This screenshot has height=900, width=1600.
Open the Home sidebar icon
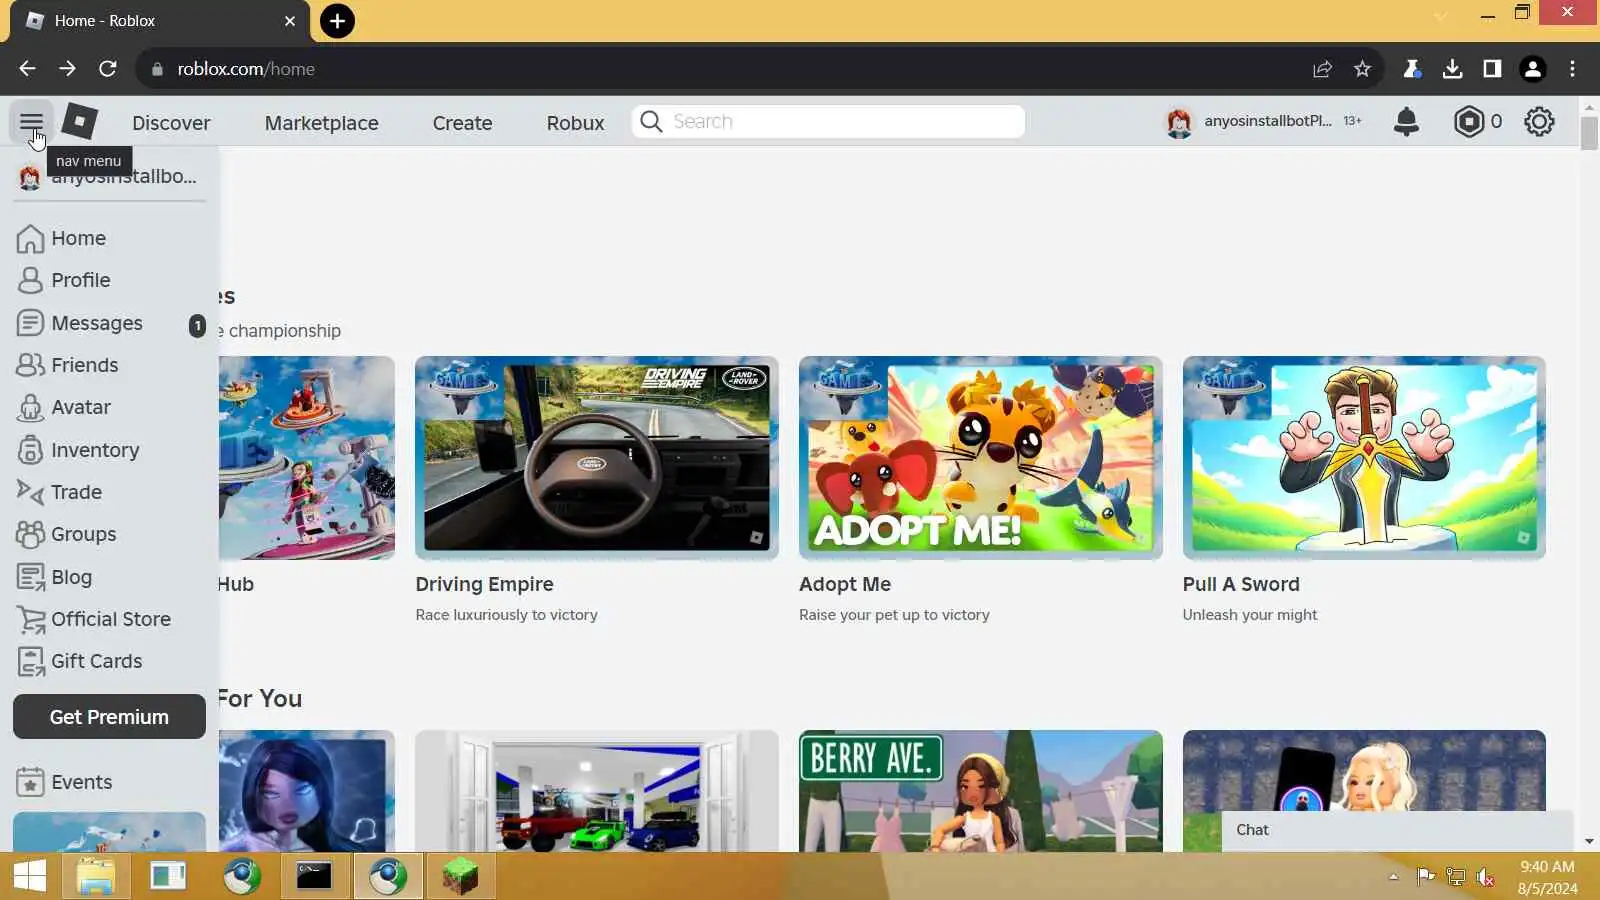click(x=30, y=239)
